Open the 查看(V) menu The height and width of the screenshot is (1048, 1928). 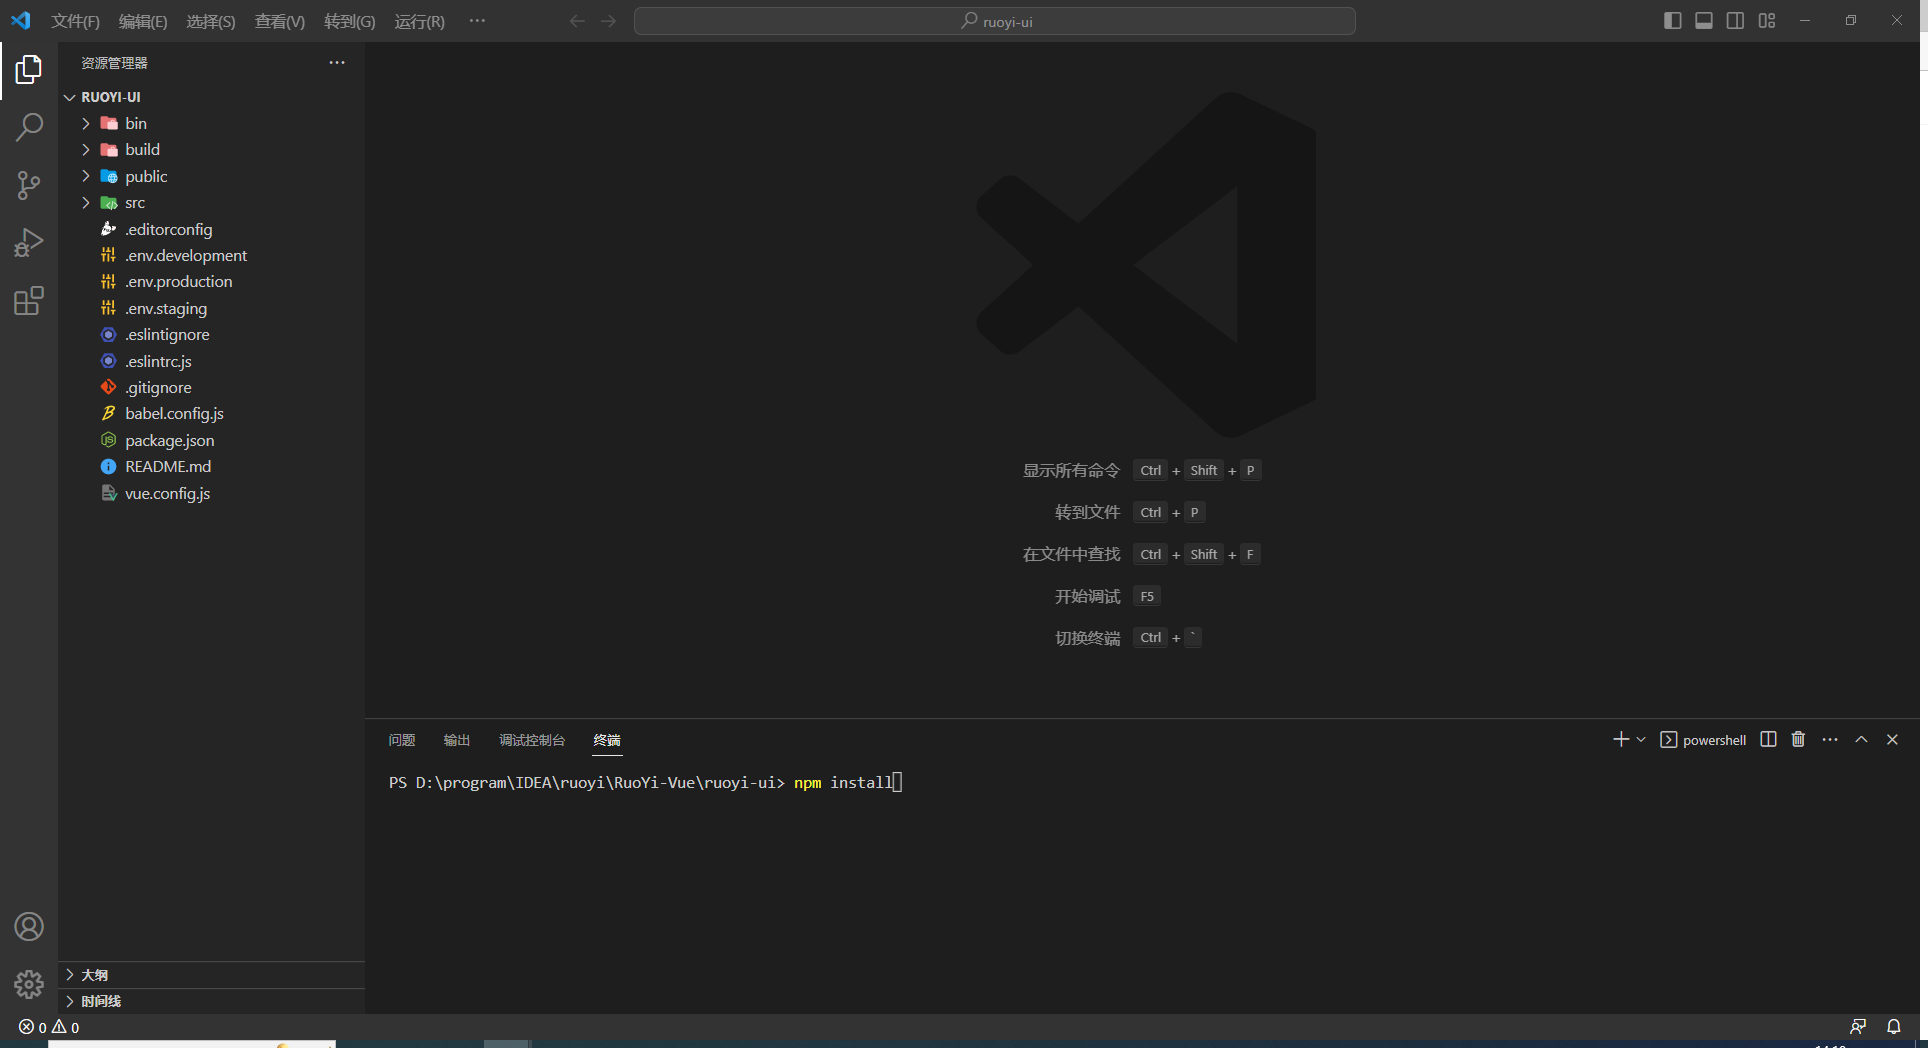pos(280,21)
